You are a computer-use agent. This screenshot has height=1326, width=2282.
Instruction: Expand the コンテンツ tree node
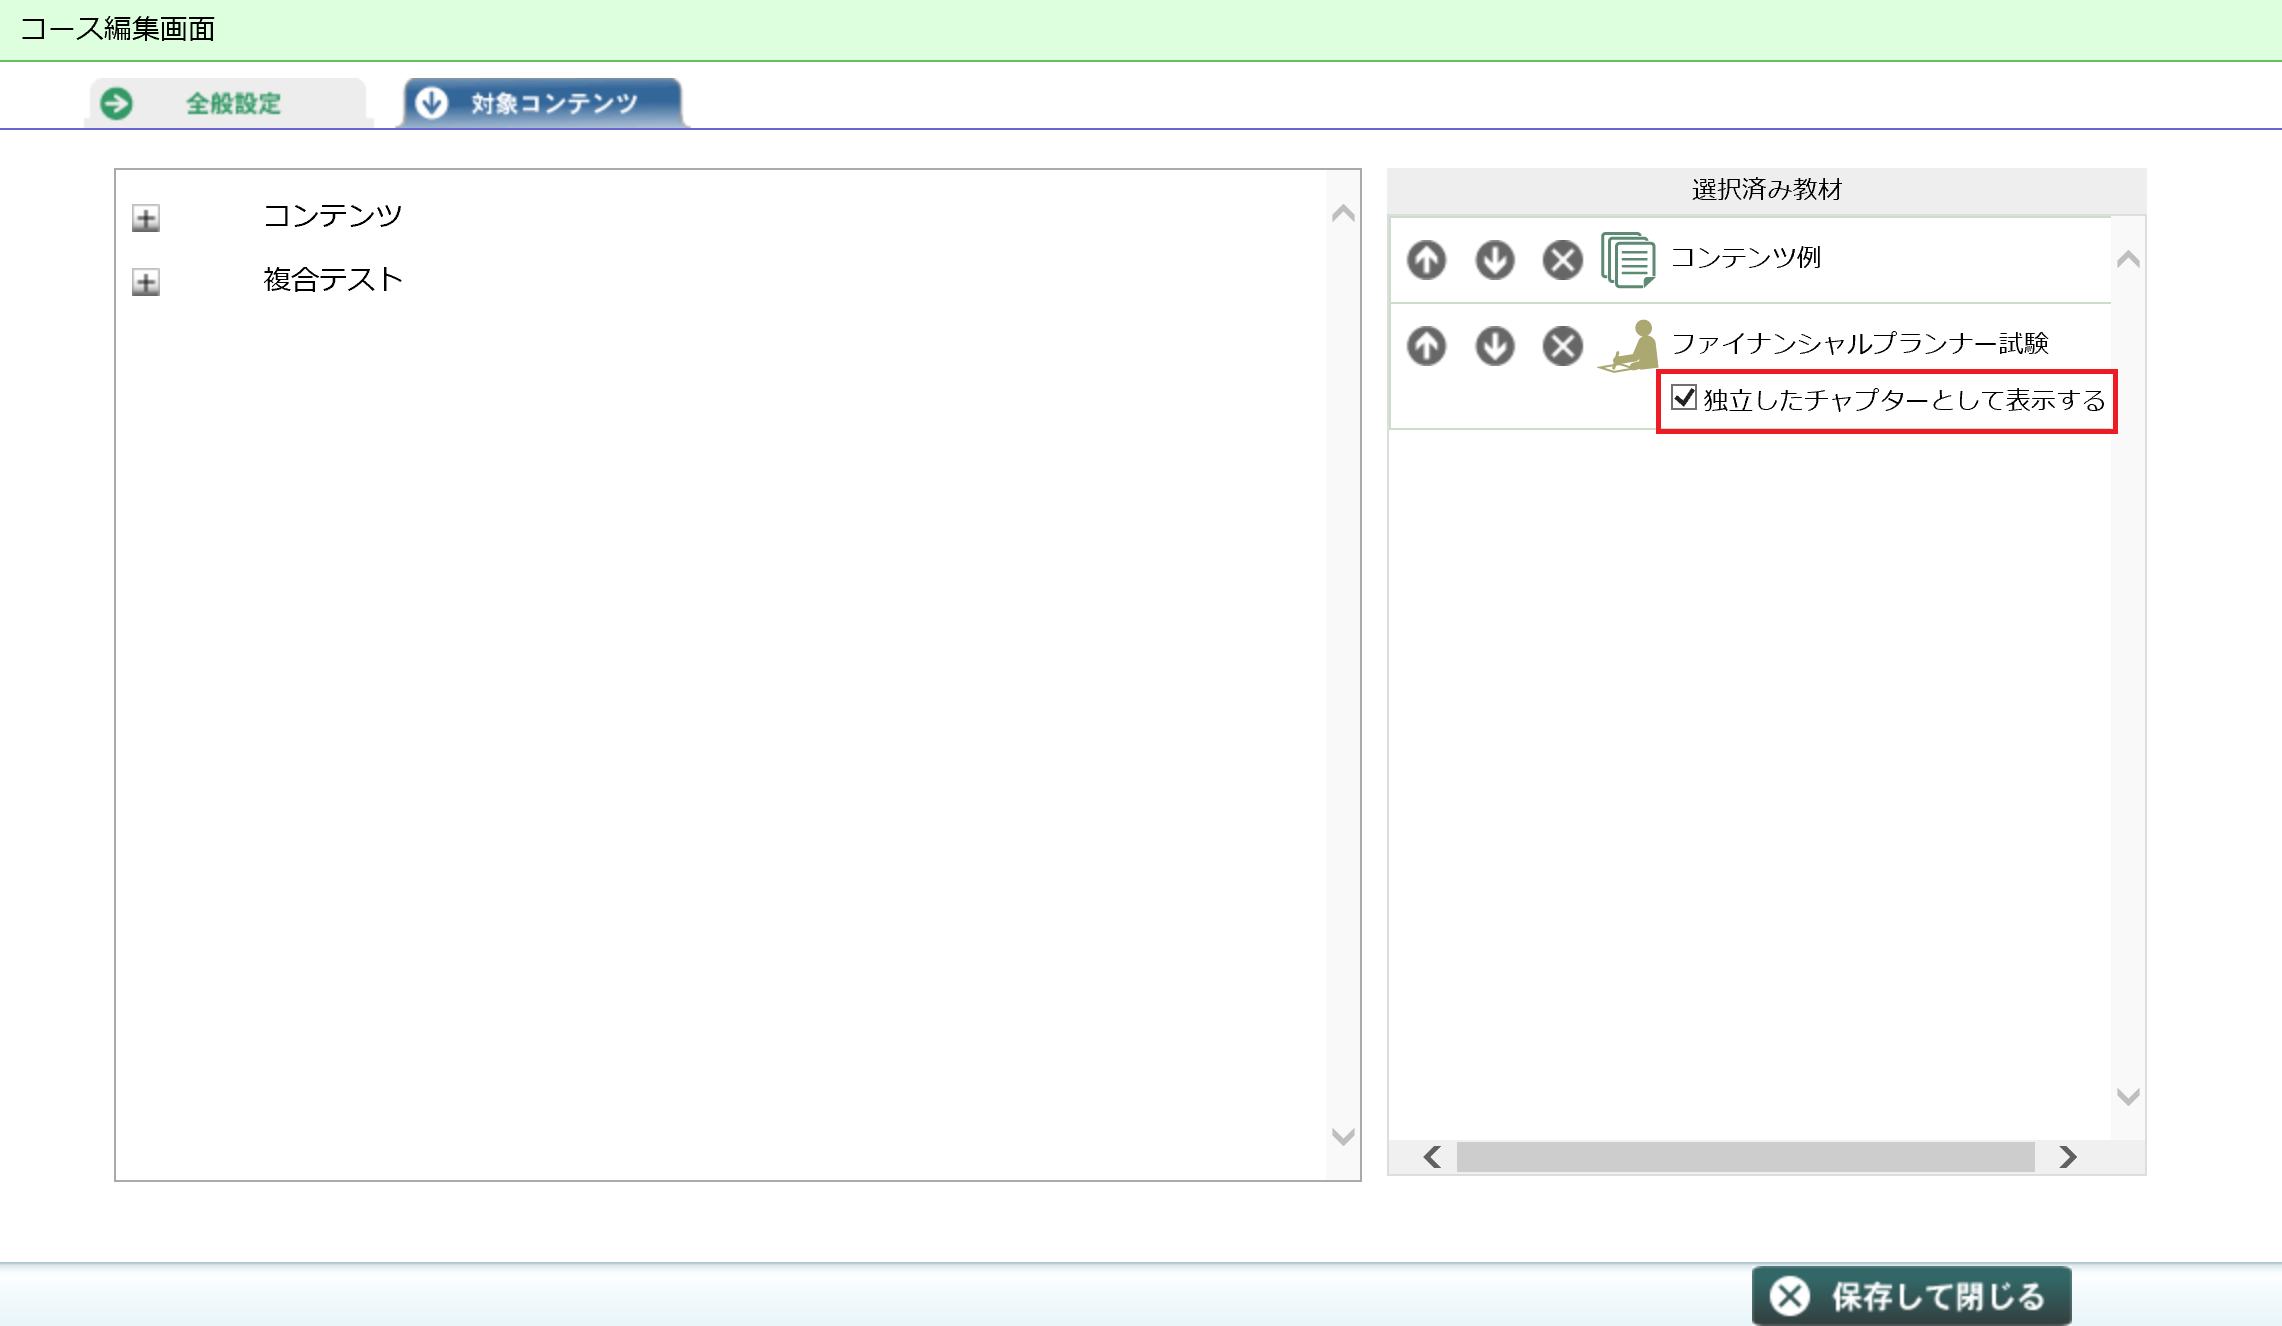pyautogui.click(x=146, y=218)
